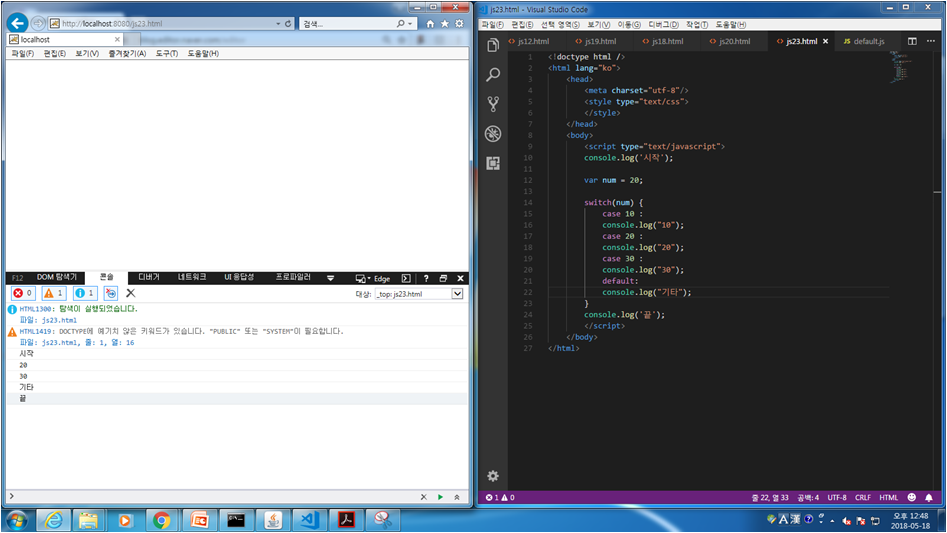947x533 pixels.
Task: Go forward in Internet Explorer
Action: click(38, 23)
